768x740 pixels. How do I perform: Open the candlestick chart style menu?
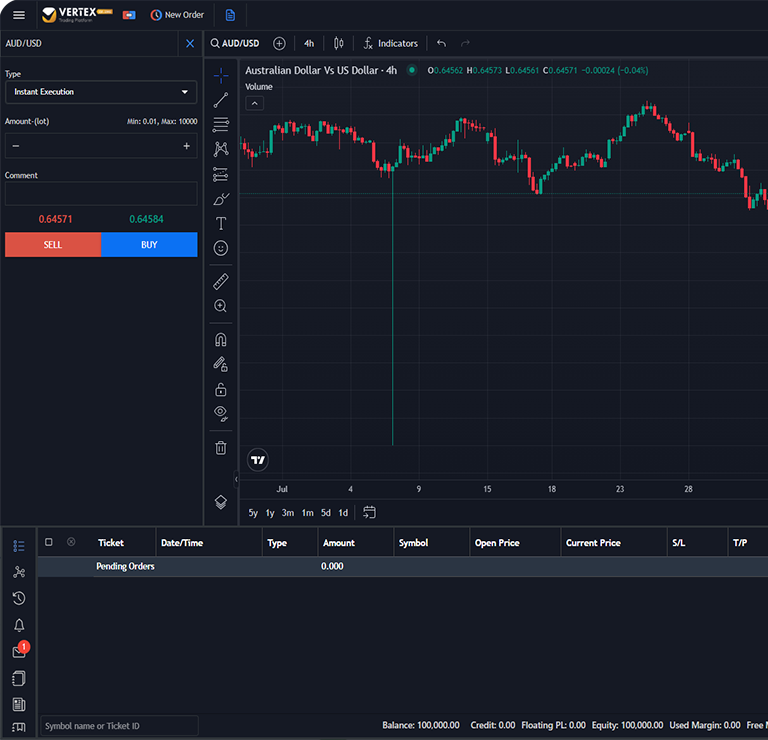[x=338, y=44]
